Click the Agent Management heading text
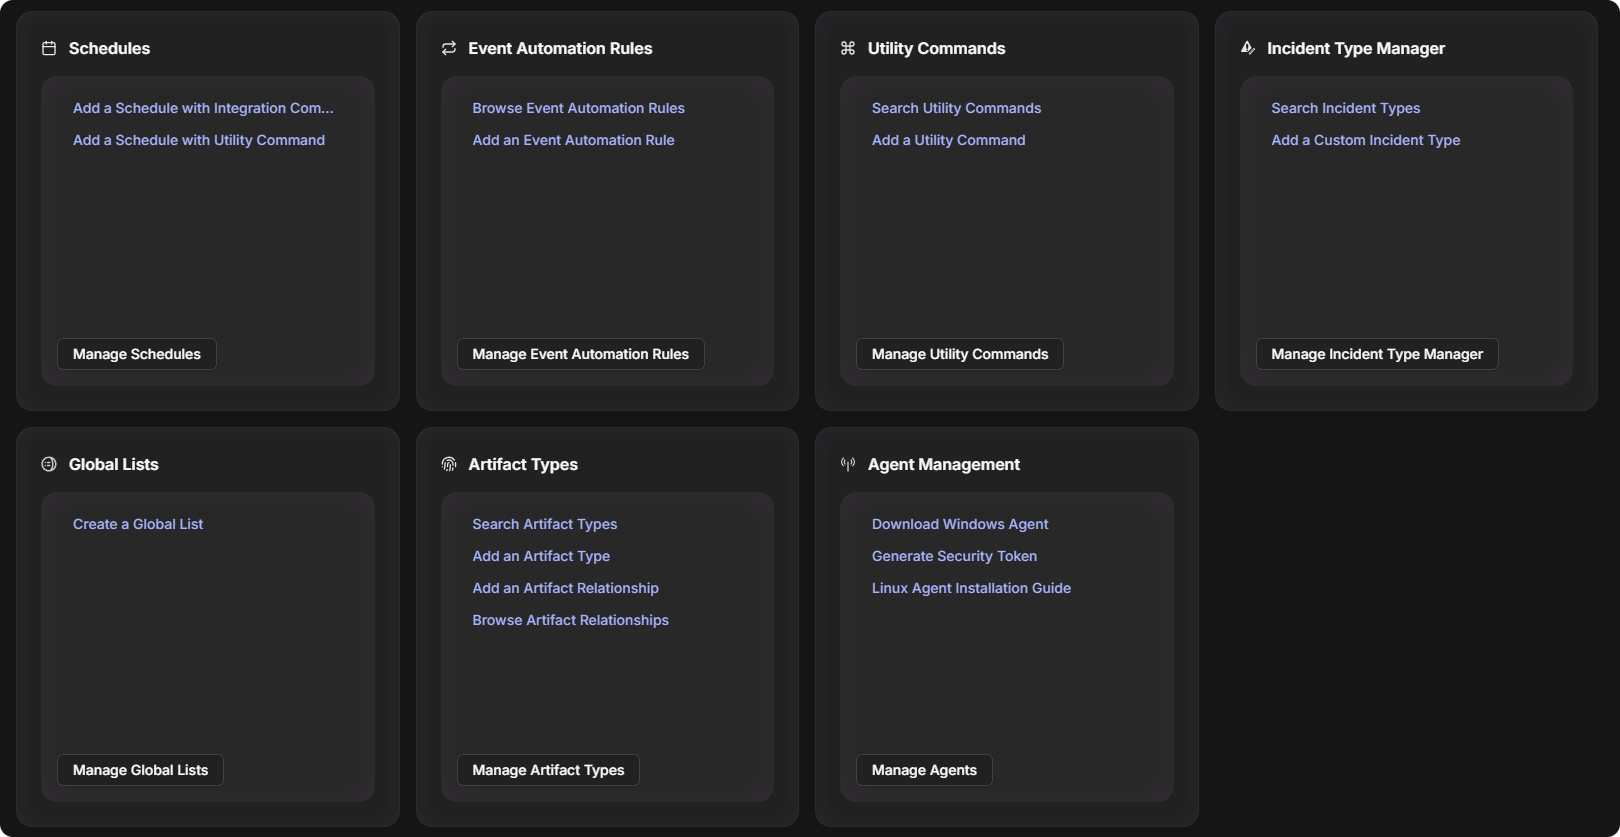 944,464
